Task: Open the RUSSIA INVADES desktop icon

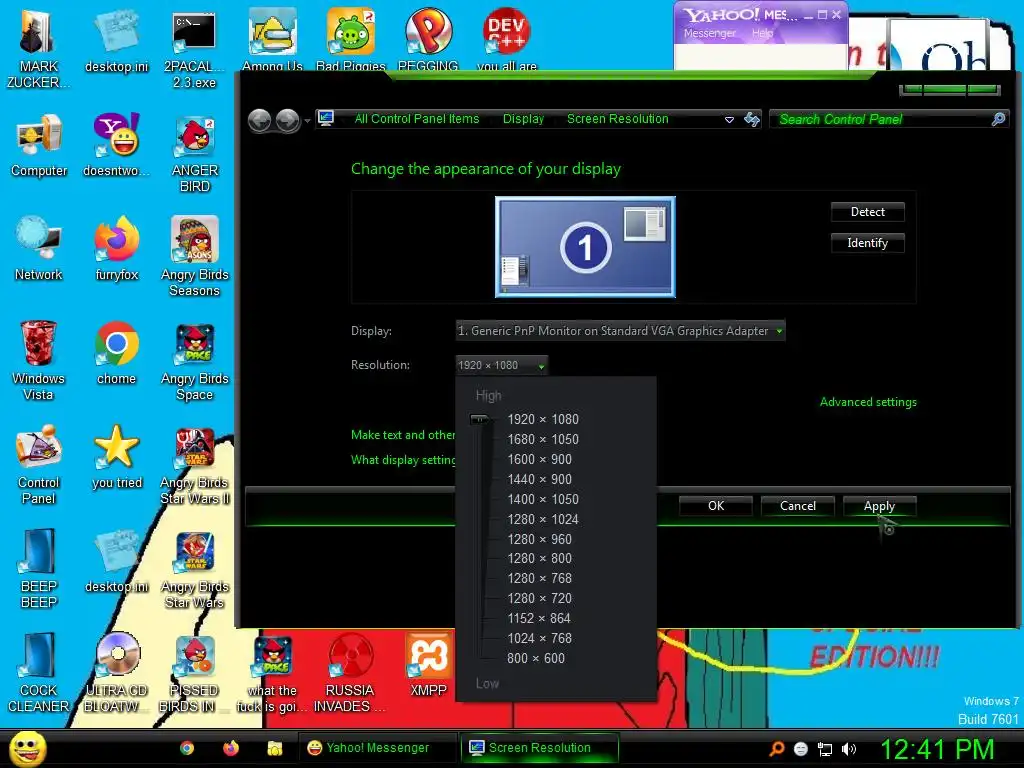Action: [350, 673]
